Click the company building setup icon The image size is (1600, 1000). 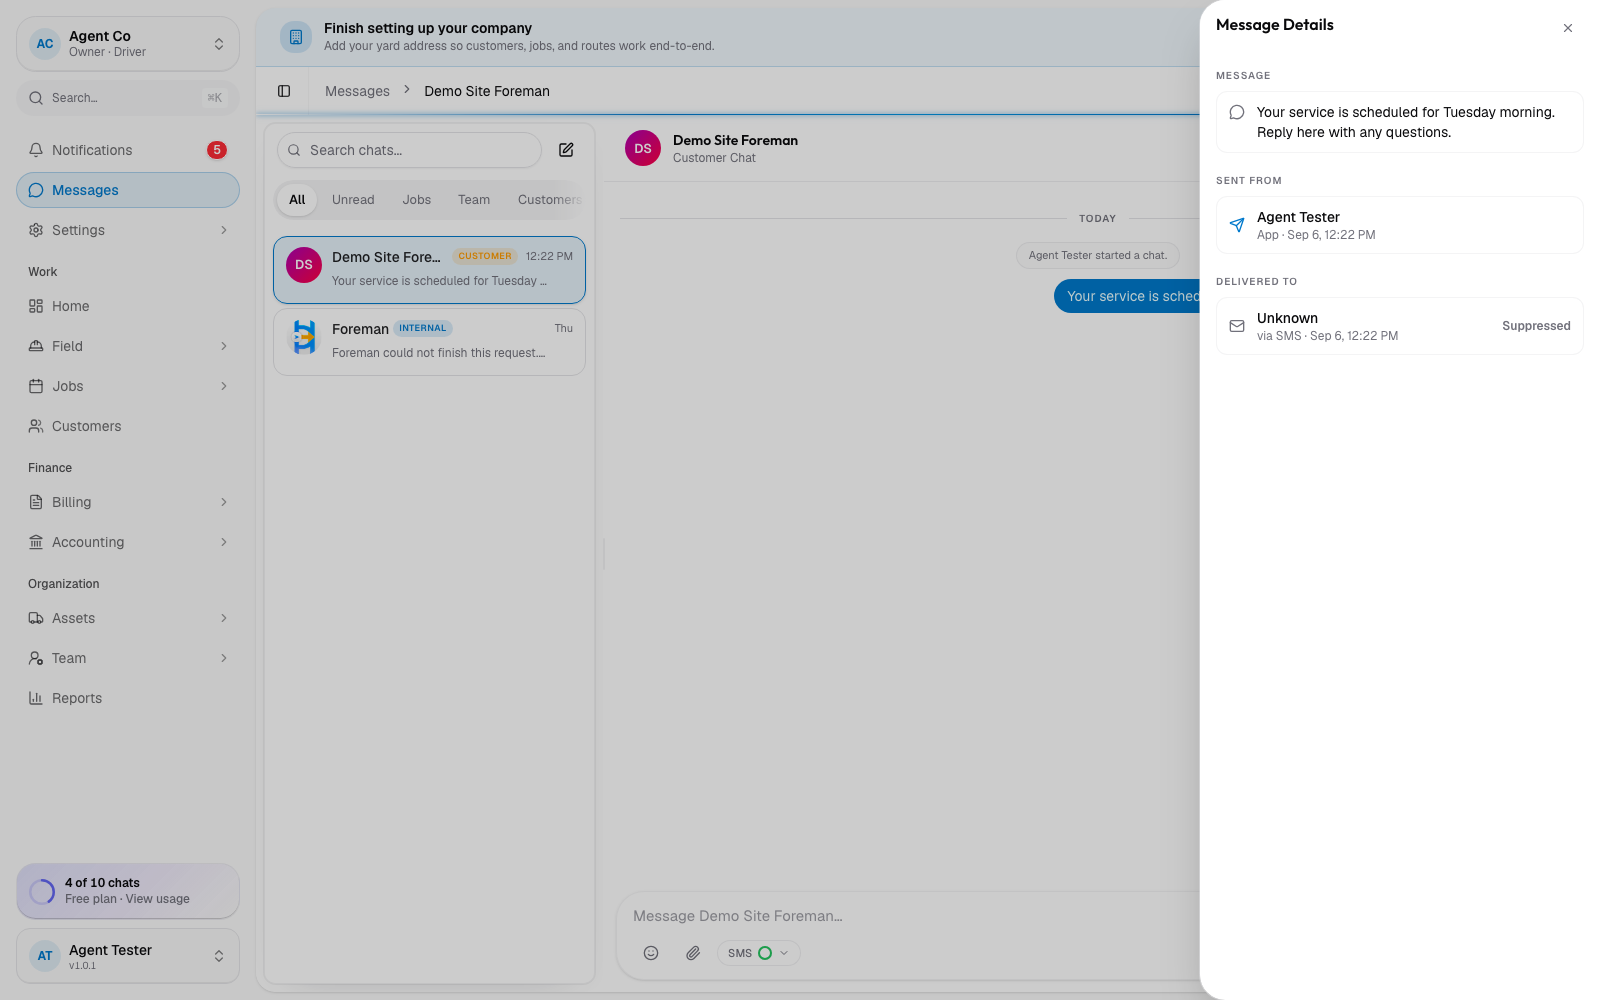[295, 37]
